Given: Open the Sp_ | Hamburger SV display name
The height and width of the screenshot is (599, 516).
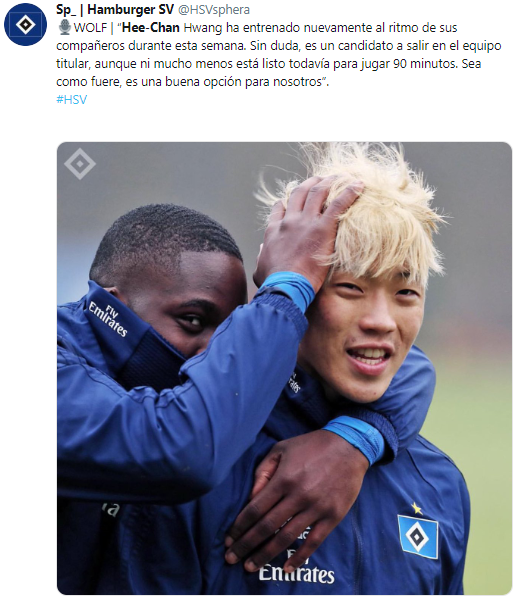Looking at the screenshot, I should [115, 9].
